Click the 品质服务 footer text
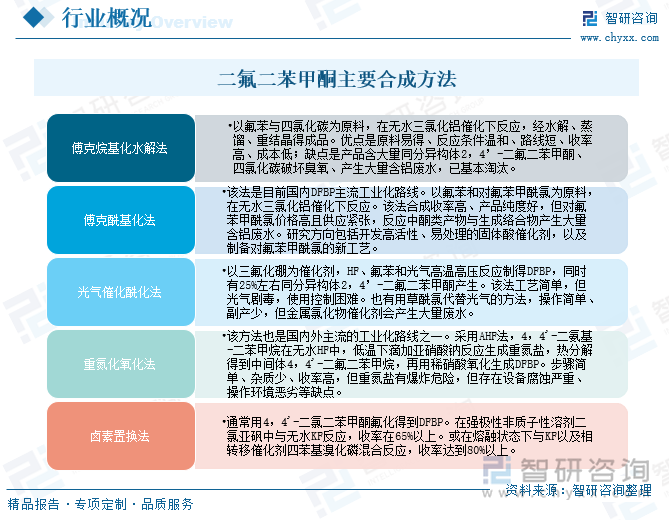This screenshot has height=520, width=669. (x=167, y=504)
